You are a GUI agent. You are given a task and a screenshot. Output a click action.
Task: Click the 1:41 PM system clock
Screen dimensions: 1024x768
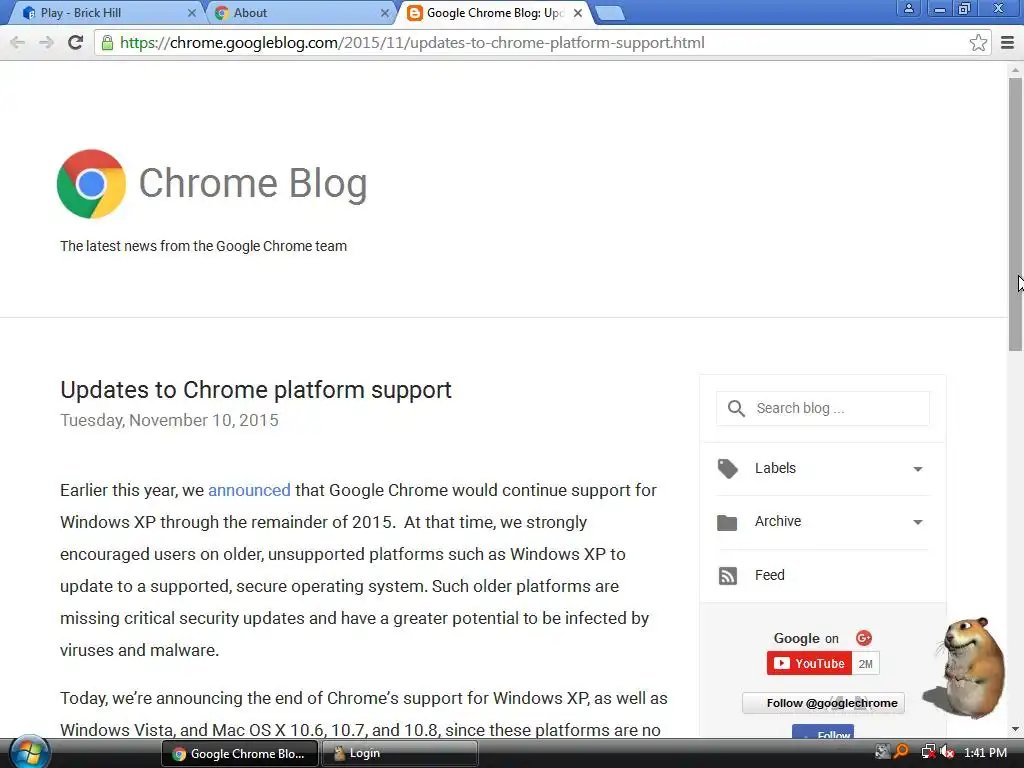(985, 753)
